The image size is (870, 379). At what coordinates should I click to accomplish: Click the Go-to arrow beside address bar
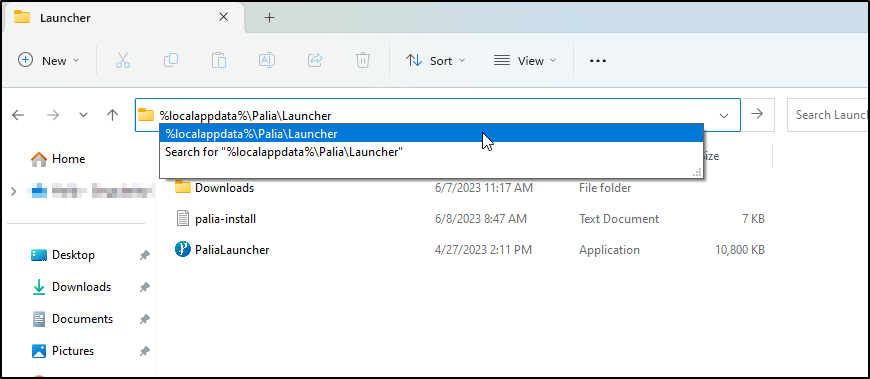coord(757,114)
